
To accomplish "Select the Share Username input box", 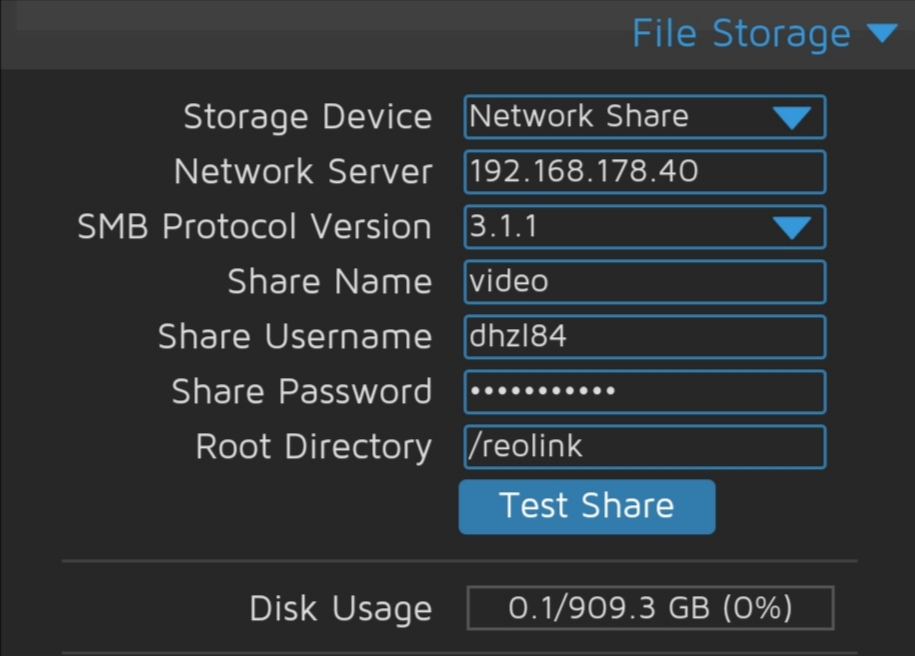I will [x=645, y=337].
